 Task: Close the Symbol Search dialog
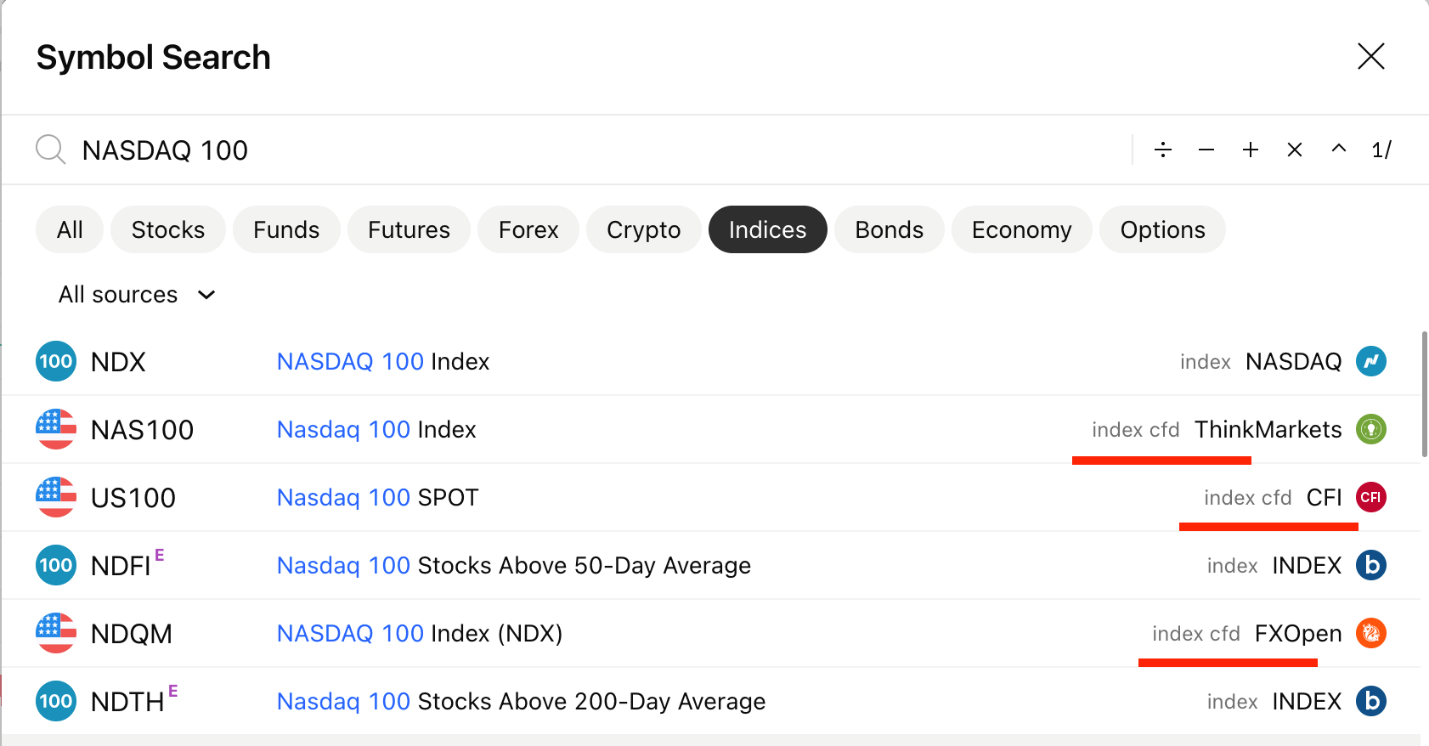(x=1370, y=56)
